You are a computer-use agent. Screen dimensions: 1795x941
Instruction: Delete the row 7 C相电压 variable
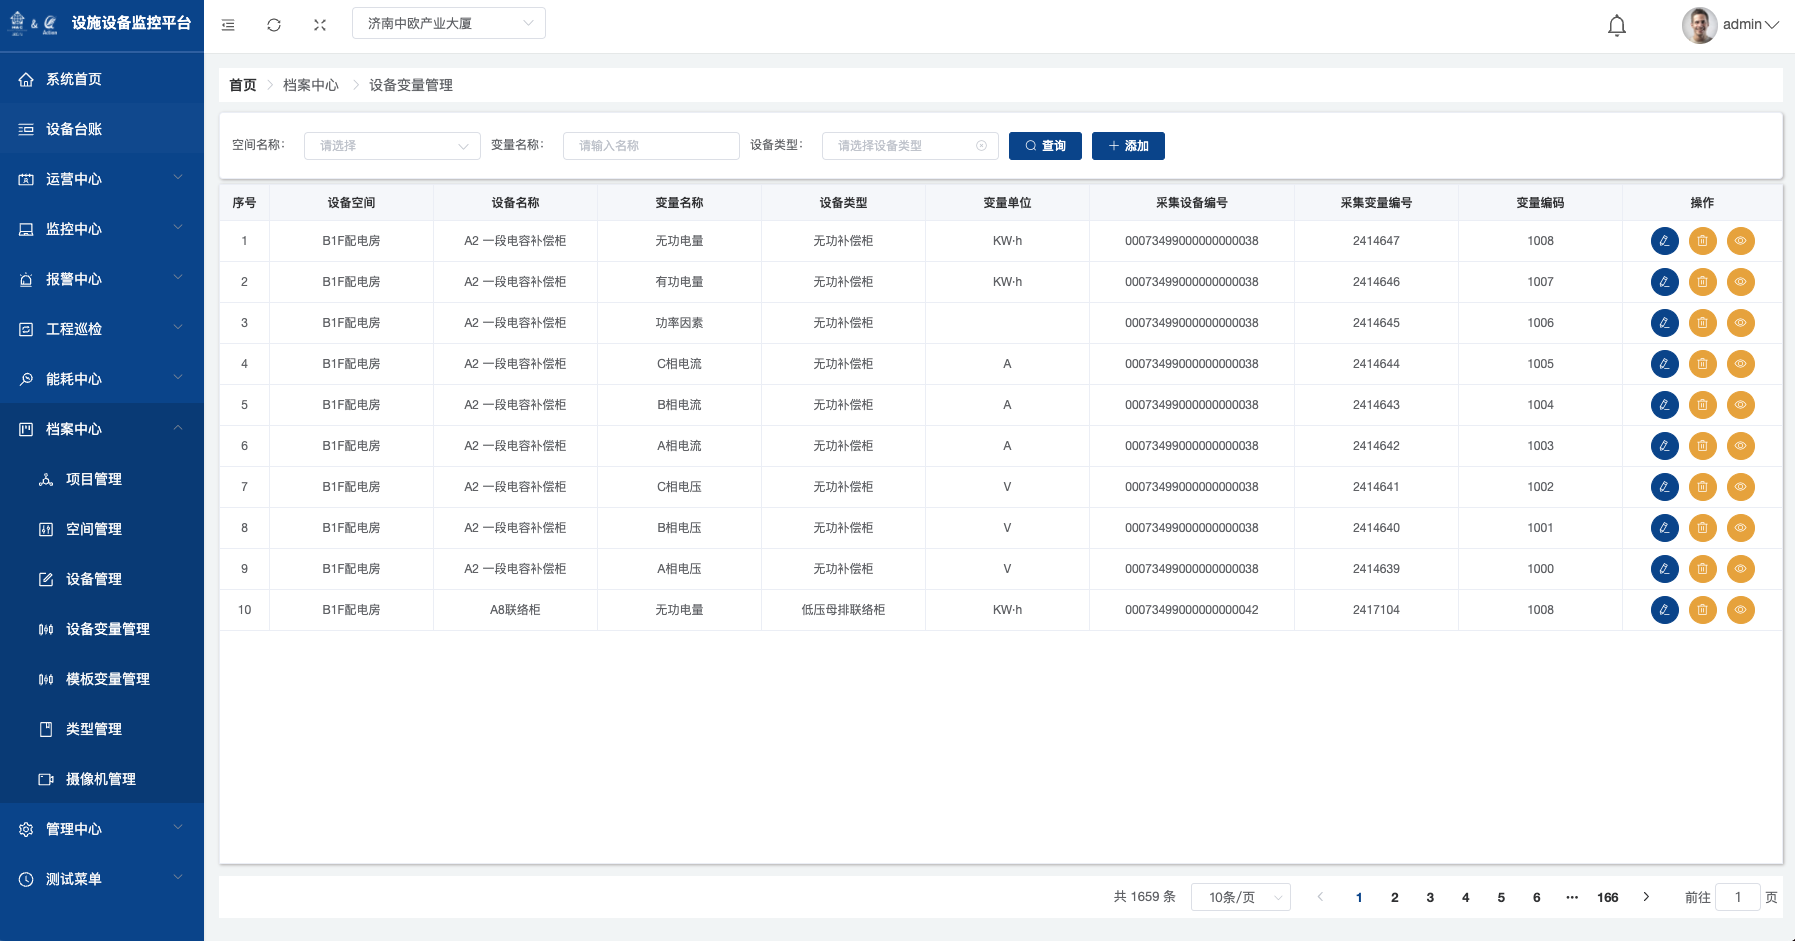[1702, 487]
